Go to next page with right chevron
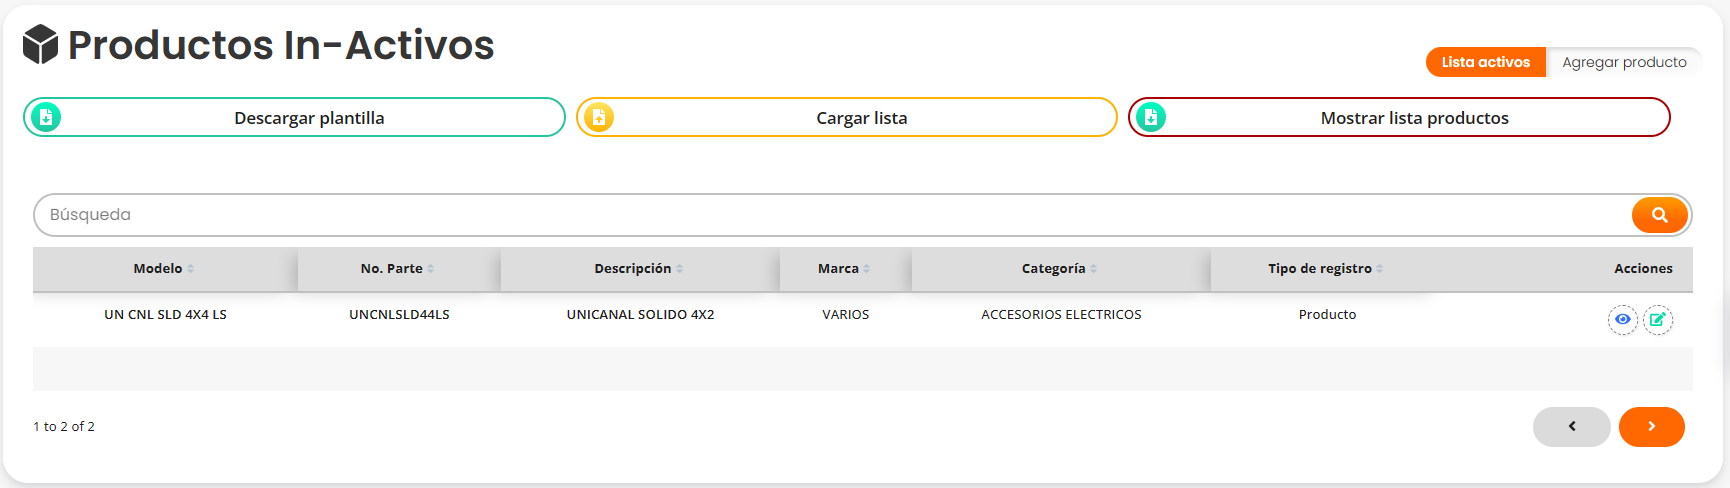The height and width of the screenshot is (488, 1730). pos(1651,427)
